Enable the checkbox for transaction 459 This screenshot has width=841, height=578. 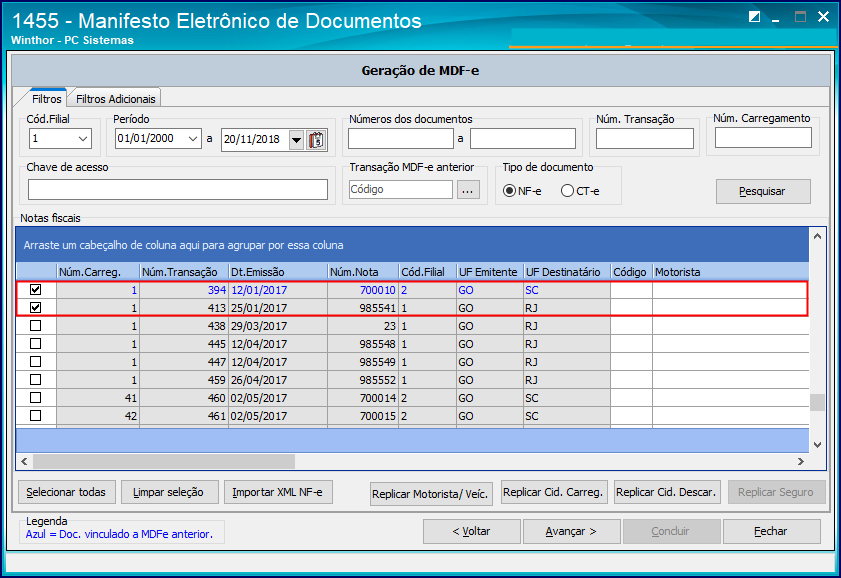point(35,380)
